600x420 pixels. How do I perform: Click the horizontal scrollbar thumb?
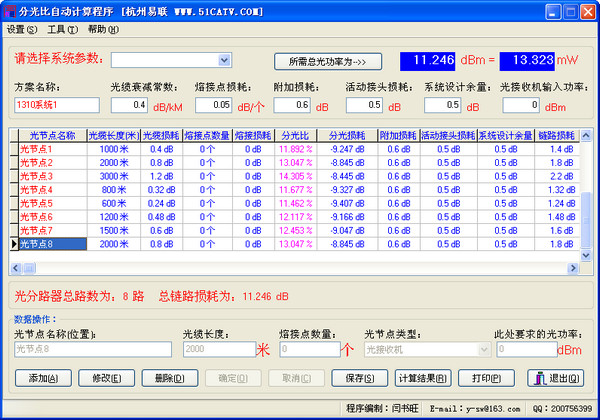coord(29,268)
